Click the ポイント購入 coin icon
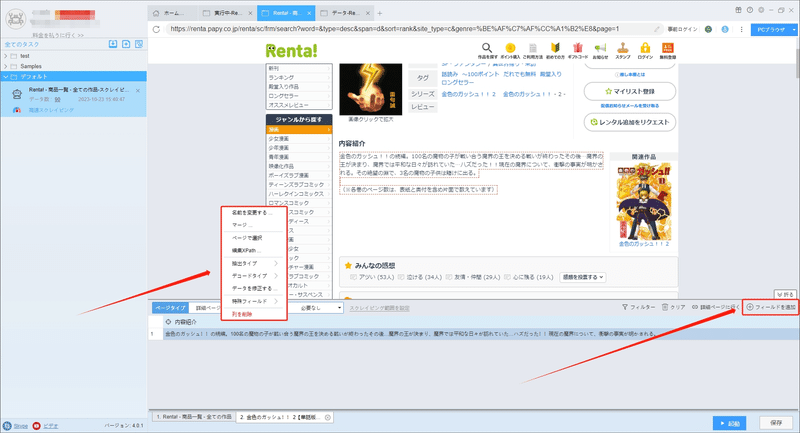Image resolution: width=800 pixels, height=433 pixels. pos(510,50)
